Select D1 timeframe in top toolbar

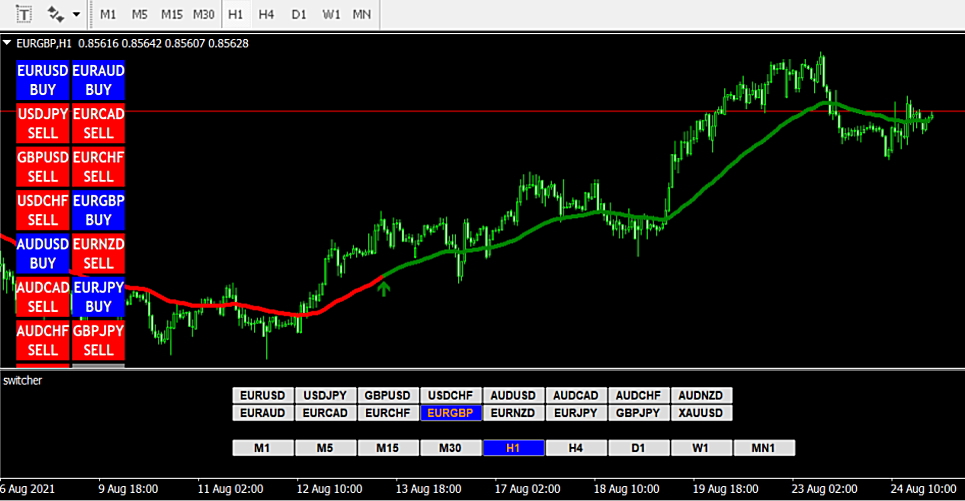[298, 14]
